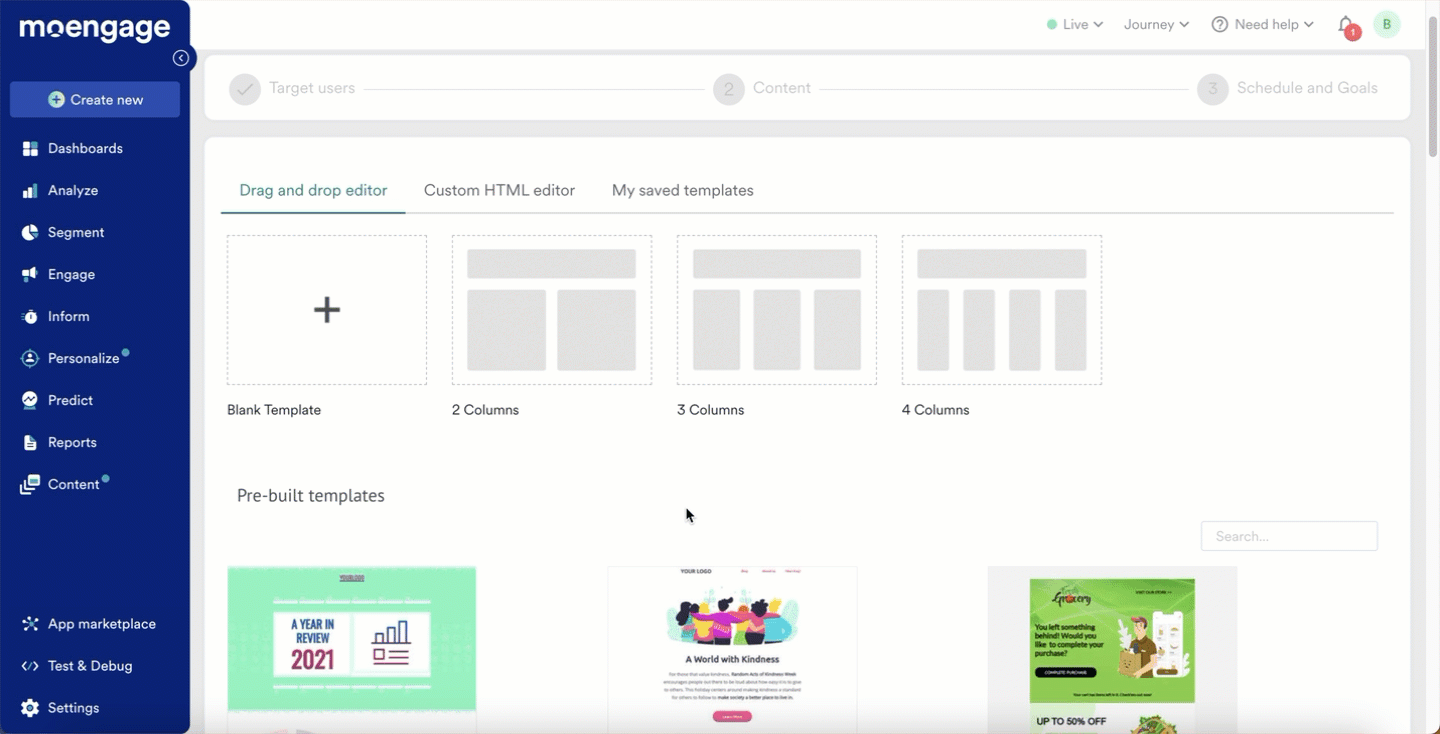Choose the A Year In Review 2021 template
The image size is (1440, 734).
click(x=351, y=639)
